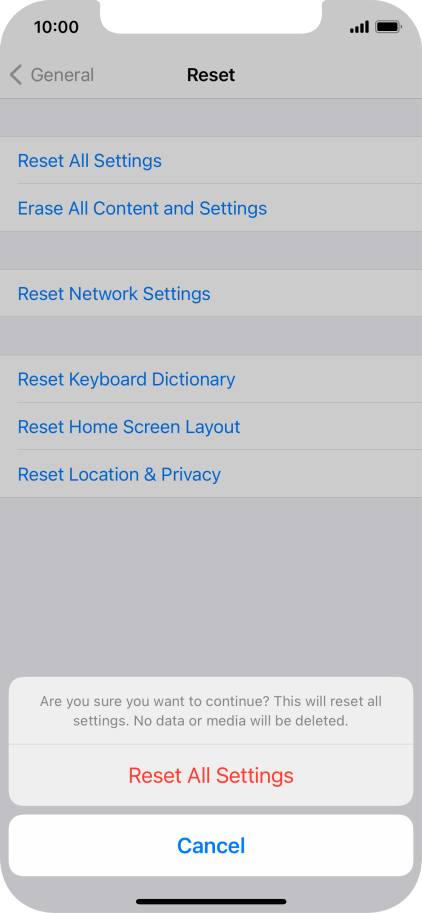Tap the confirmation message text
Screen dimensions: 422x913
(x=211, y=711)
